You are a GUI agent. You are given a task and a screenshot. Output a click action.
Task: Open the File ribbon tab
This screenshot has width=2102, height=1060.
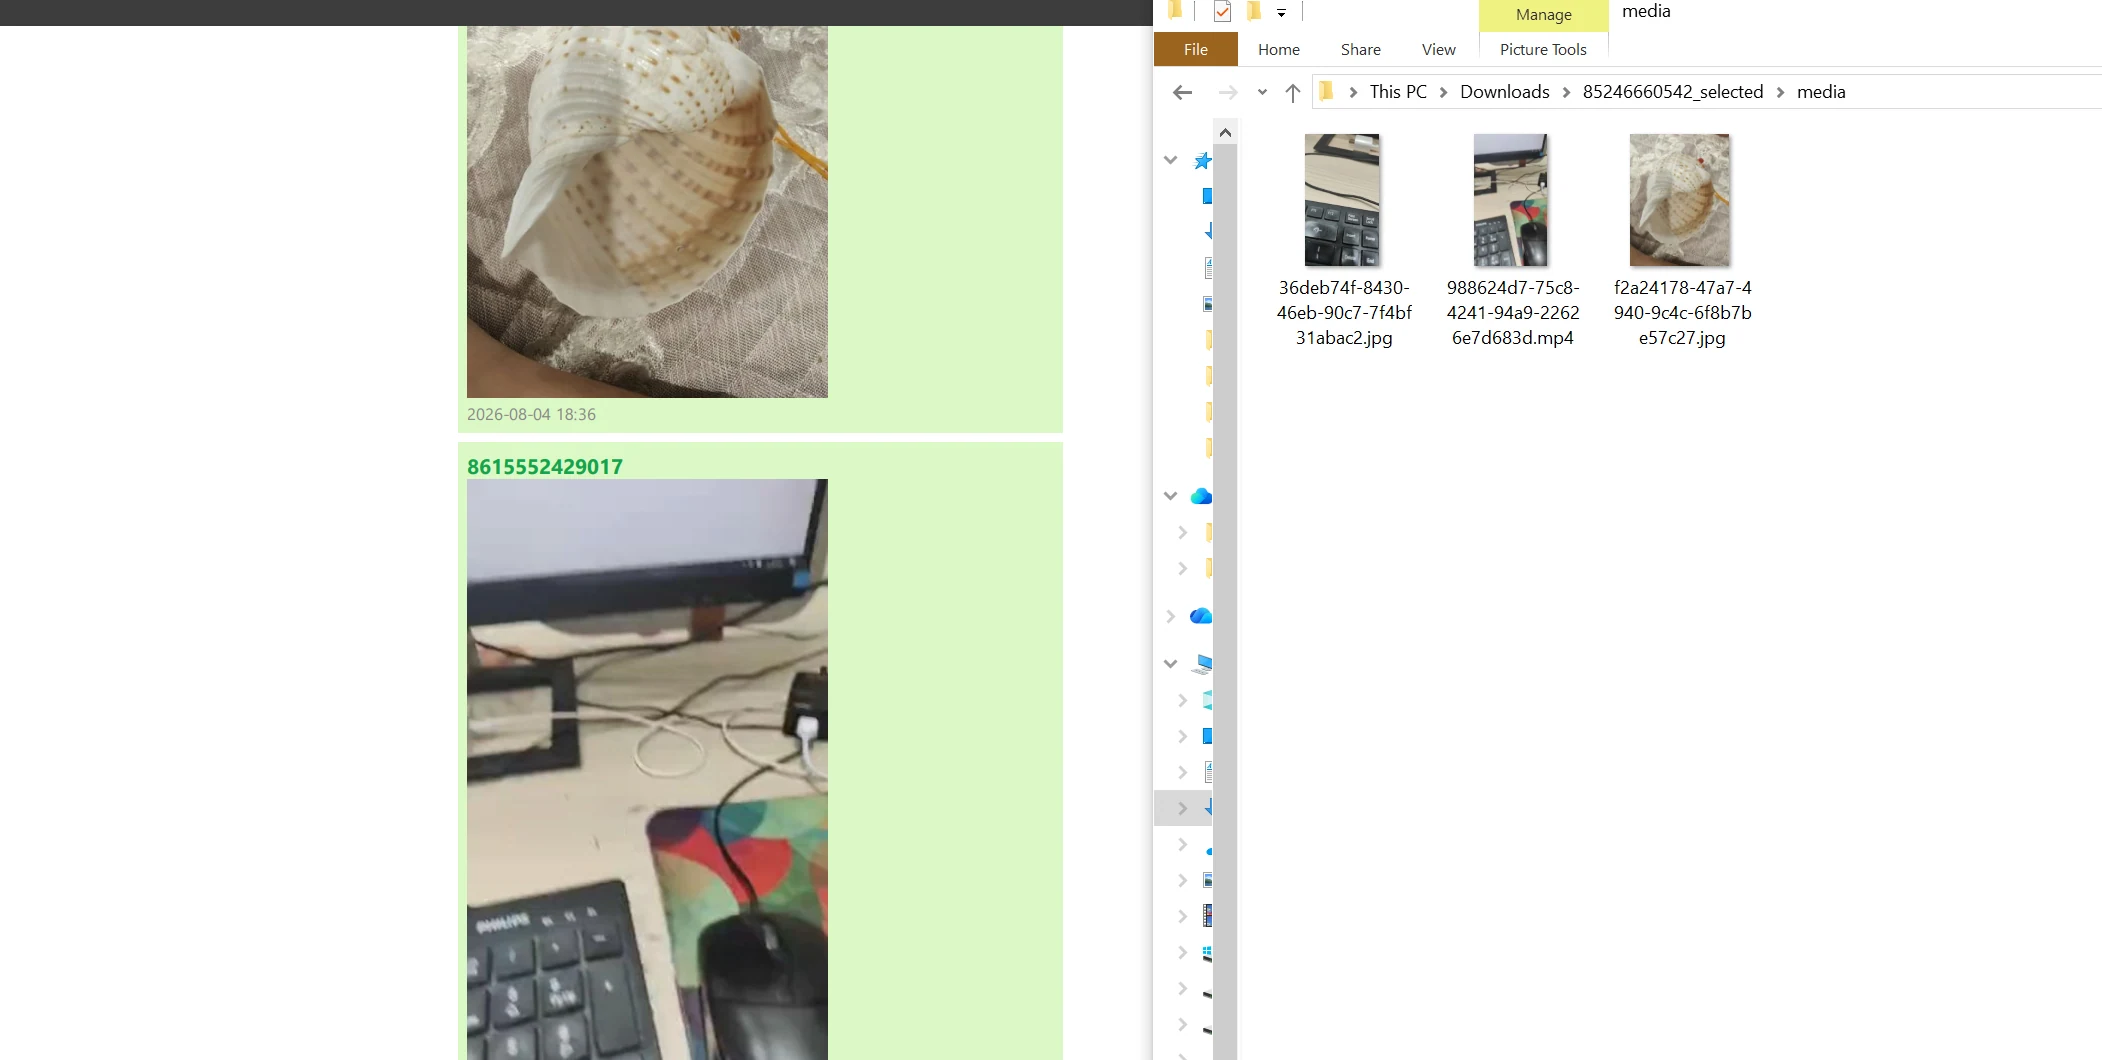(x=1196, y=49)
